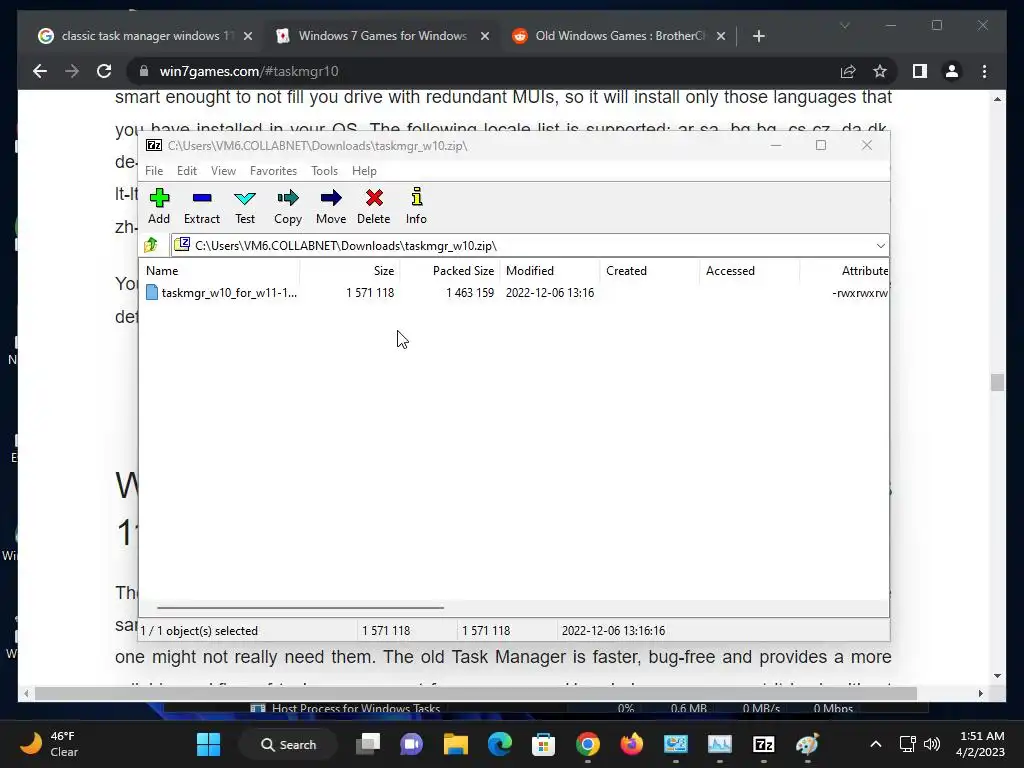Open File Explorer from taskbar
The width and height of the screenshot is (1024, 768).
[456, 744]
